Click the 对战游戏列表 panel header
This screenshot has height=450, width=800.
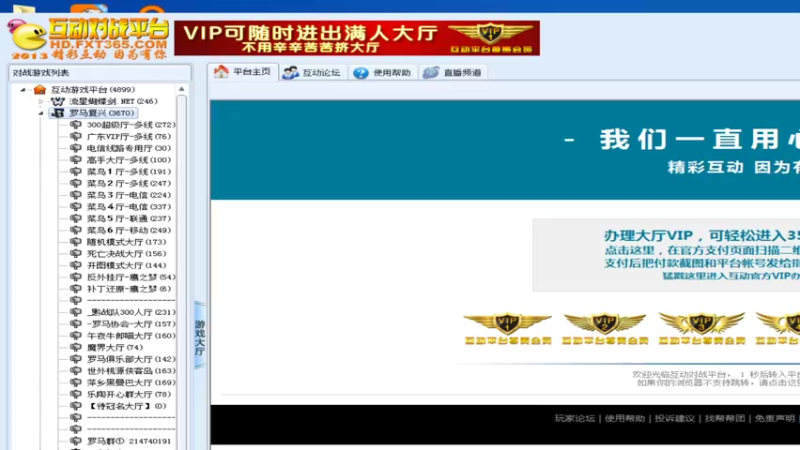(x=100, y=73)
